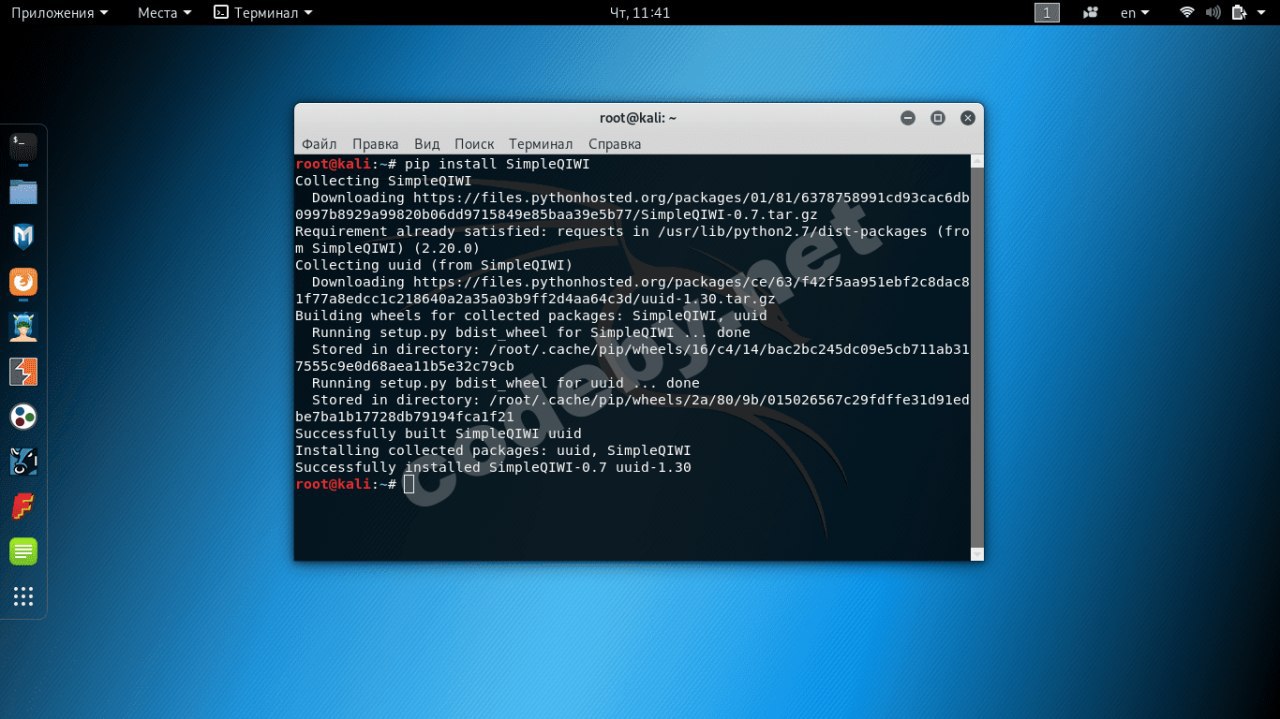The width and height of the screenshot is (1280, 719).
Task: Click 'Successfully built SimpleQIWI uuid' line
Action: 438,434
